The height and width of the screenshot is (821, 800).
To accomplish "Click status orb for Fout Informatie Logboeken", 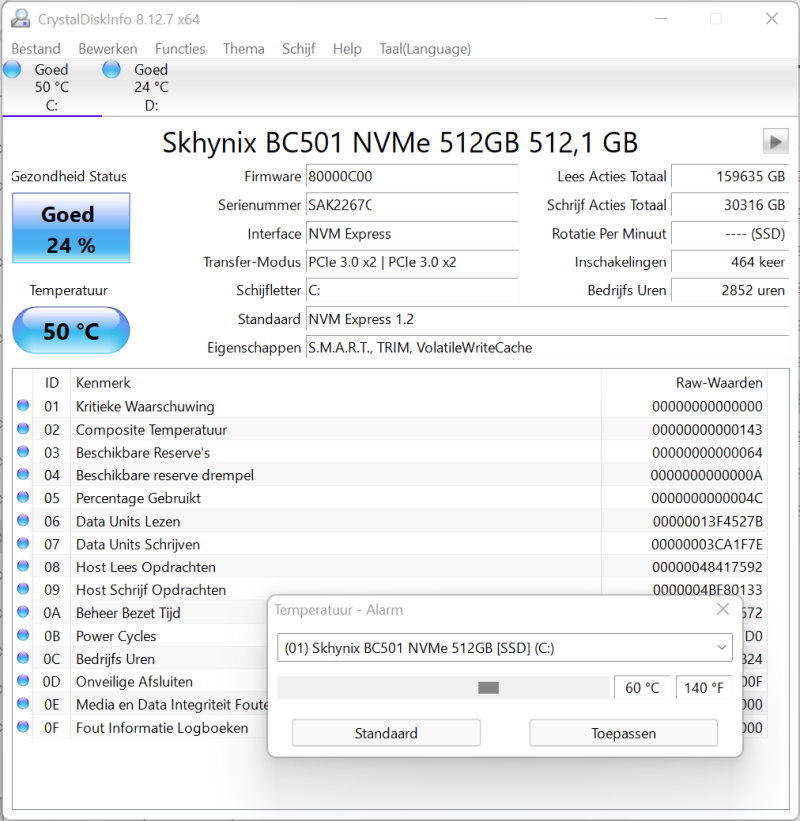I will click(23, 726).
